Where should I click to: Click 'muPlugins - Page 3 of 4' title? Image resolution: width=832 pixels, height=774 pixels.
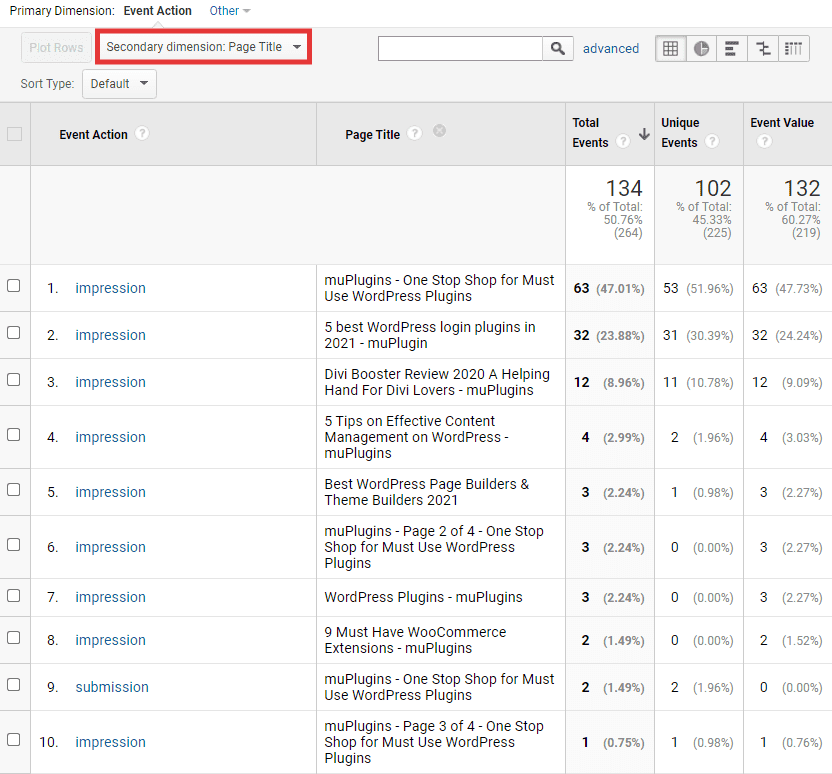coord(434,742)
